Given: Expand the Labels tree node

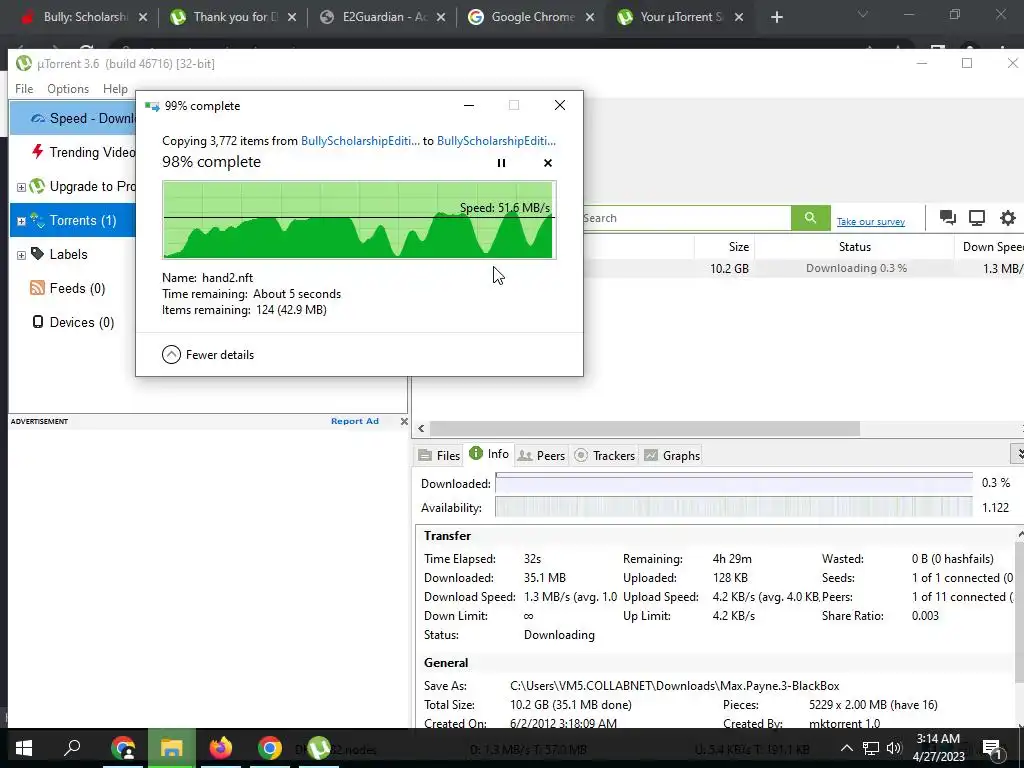Looking at the screenshot, I should 21,255.
